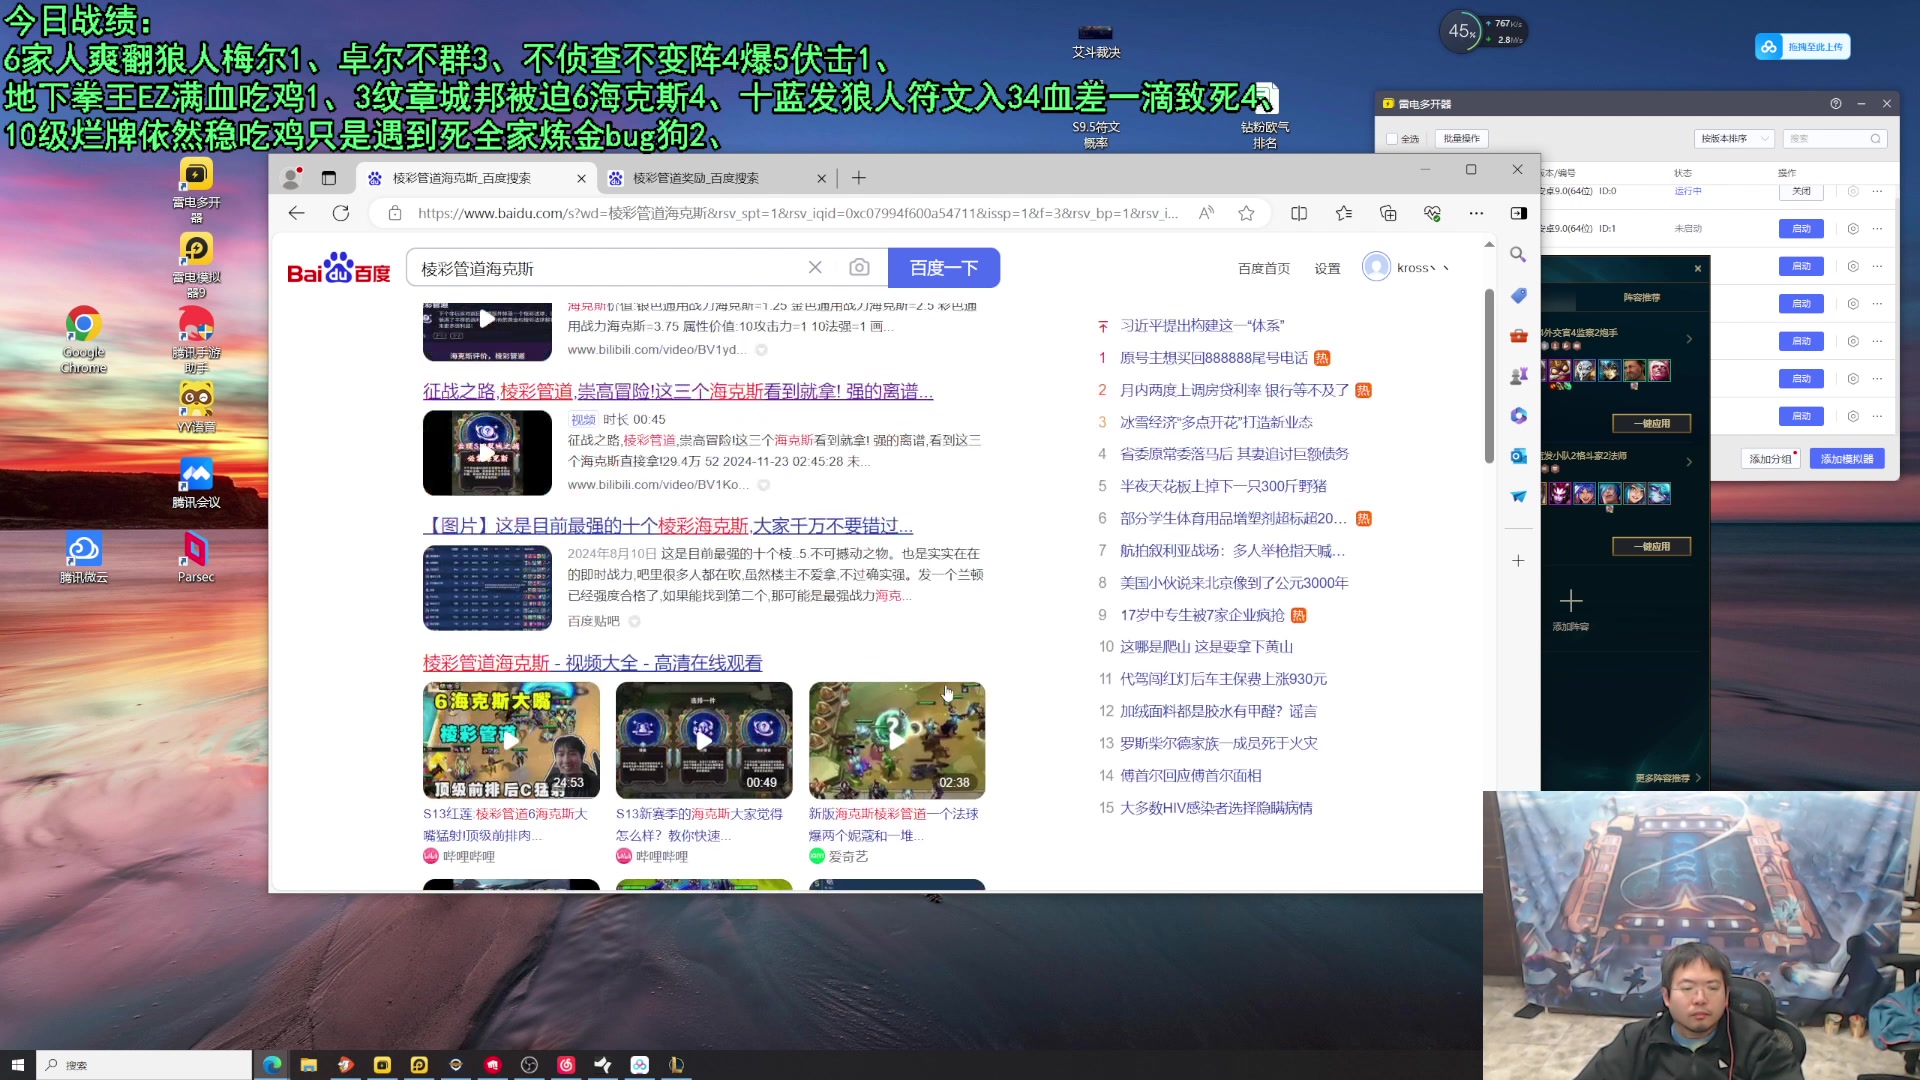
Task: View site info lock icon
Action: 395,213
